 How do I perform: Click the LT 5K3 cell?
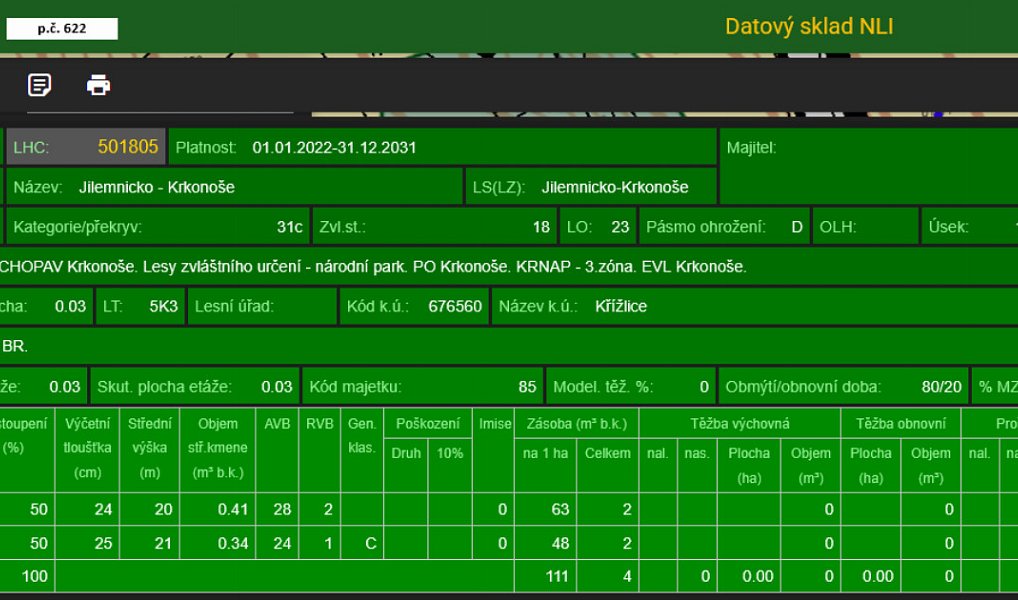141,306
